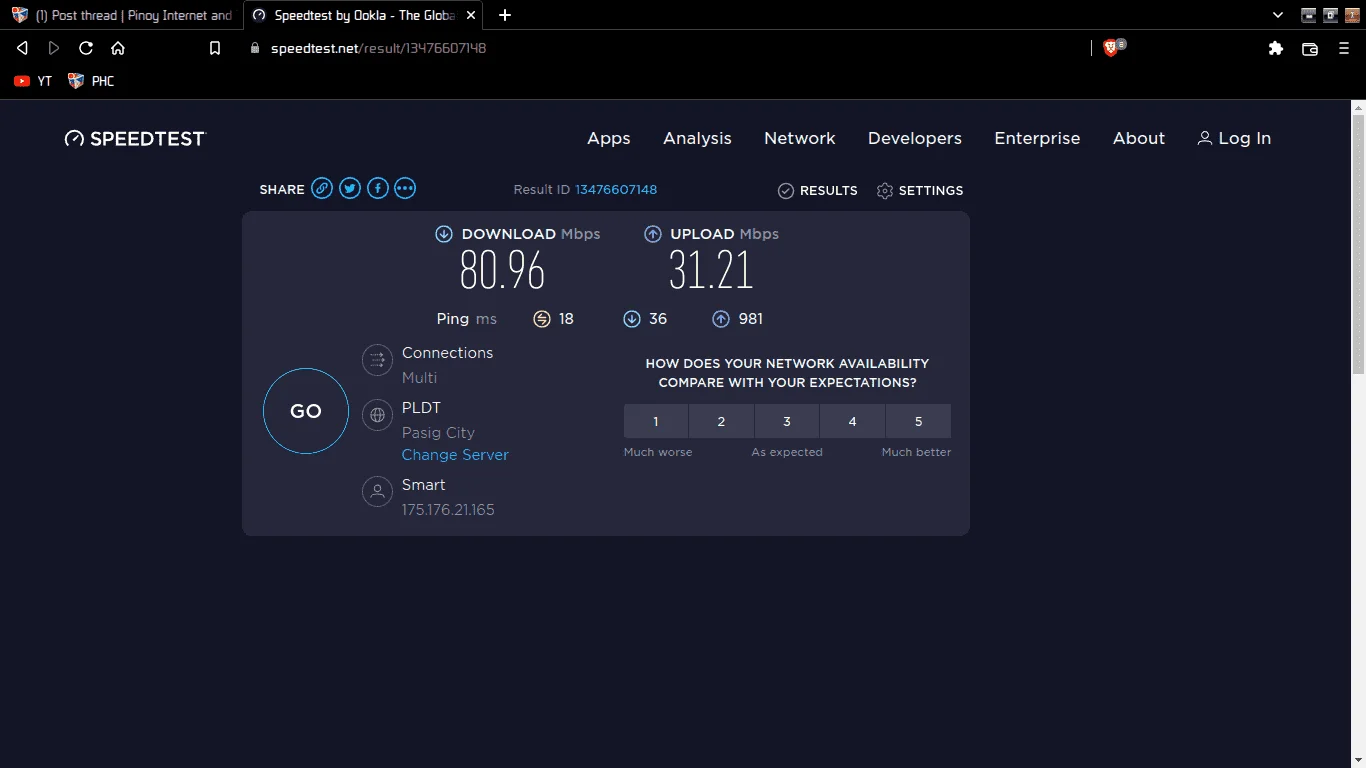1366x768 pixels.
Task: Click Change Server link
Action: pyautogui.click(x=455, y=455)
